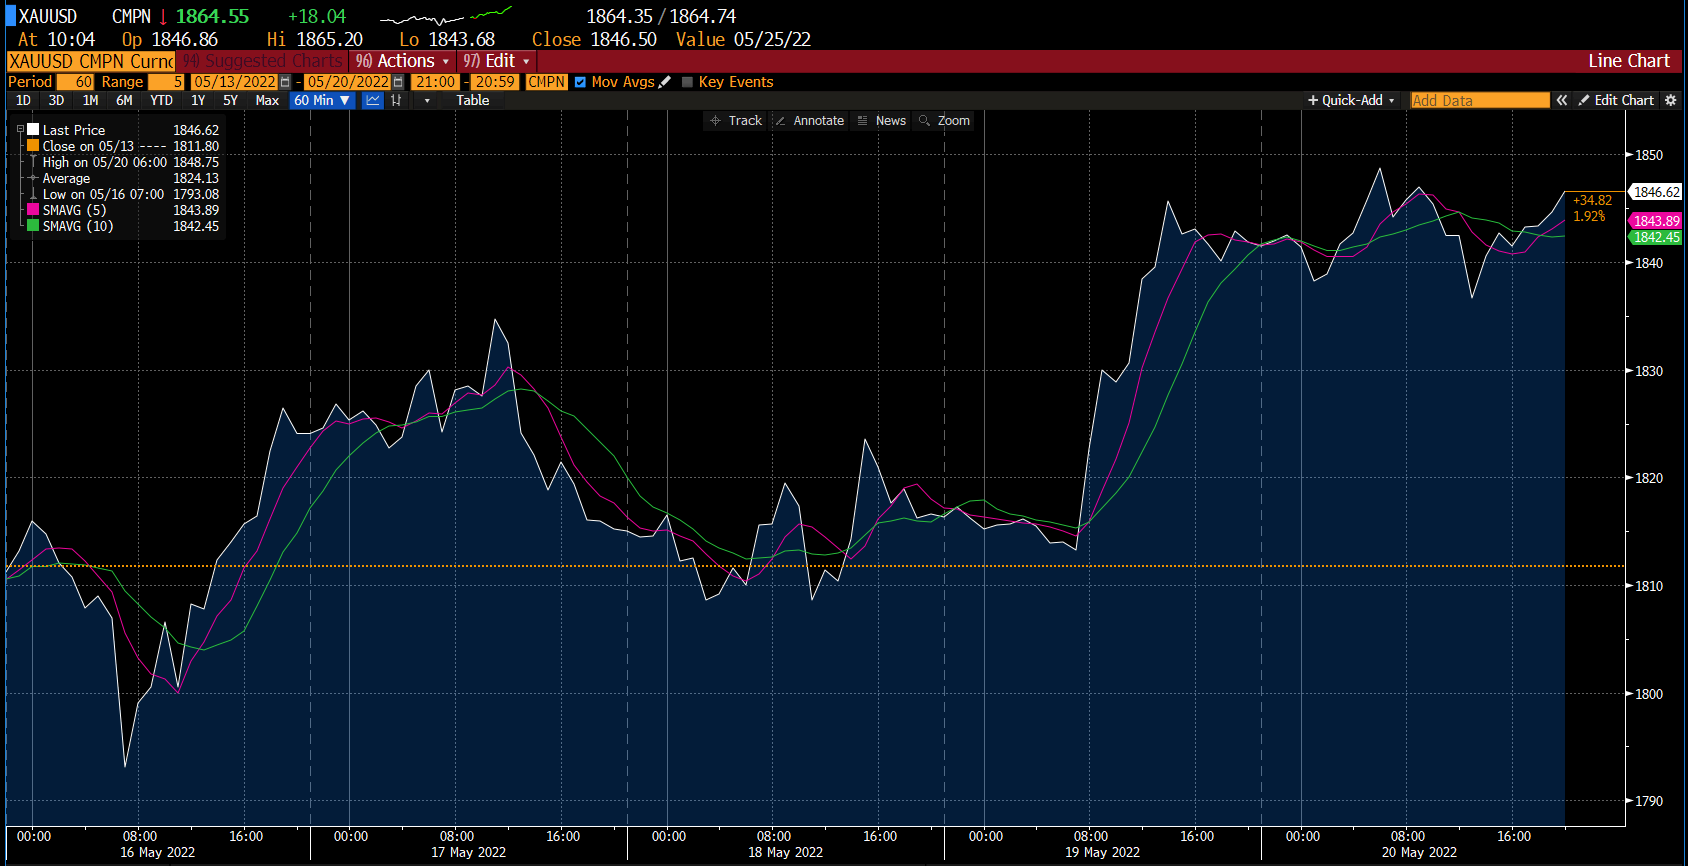Click the pink SMAVG (5) color swatch
This screenshot has width=1688, height=866.
(x=33, y=210)
